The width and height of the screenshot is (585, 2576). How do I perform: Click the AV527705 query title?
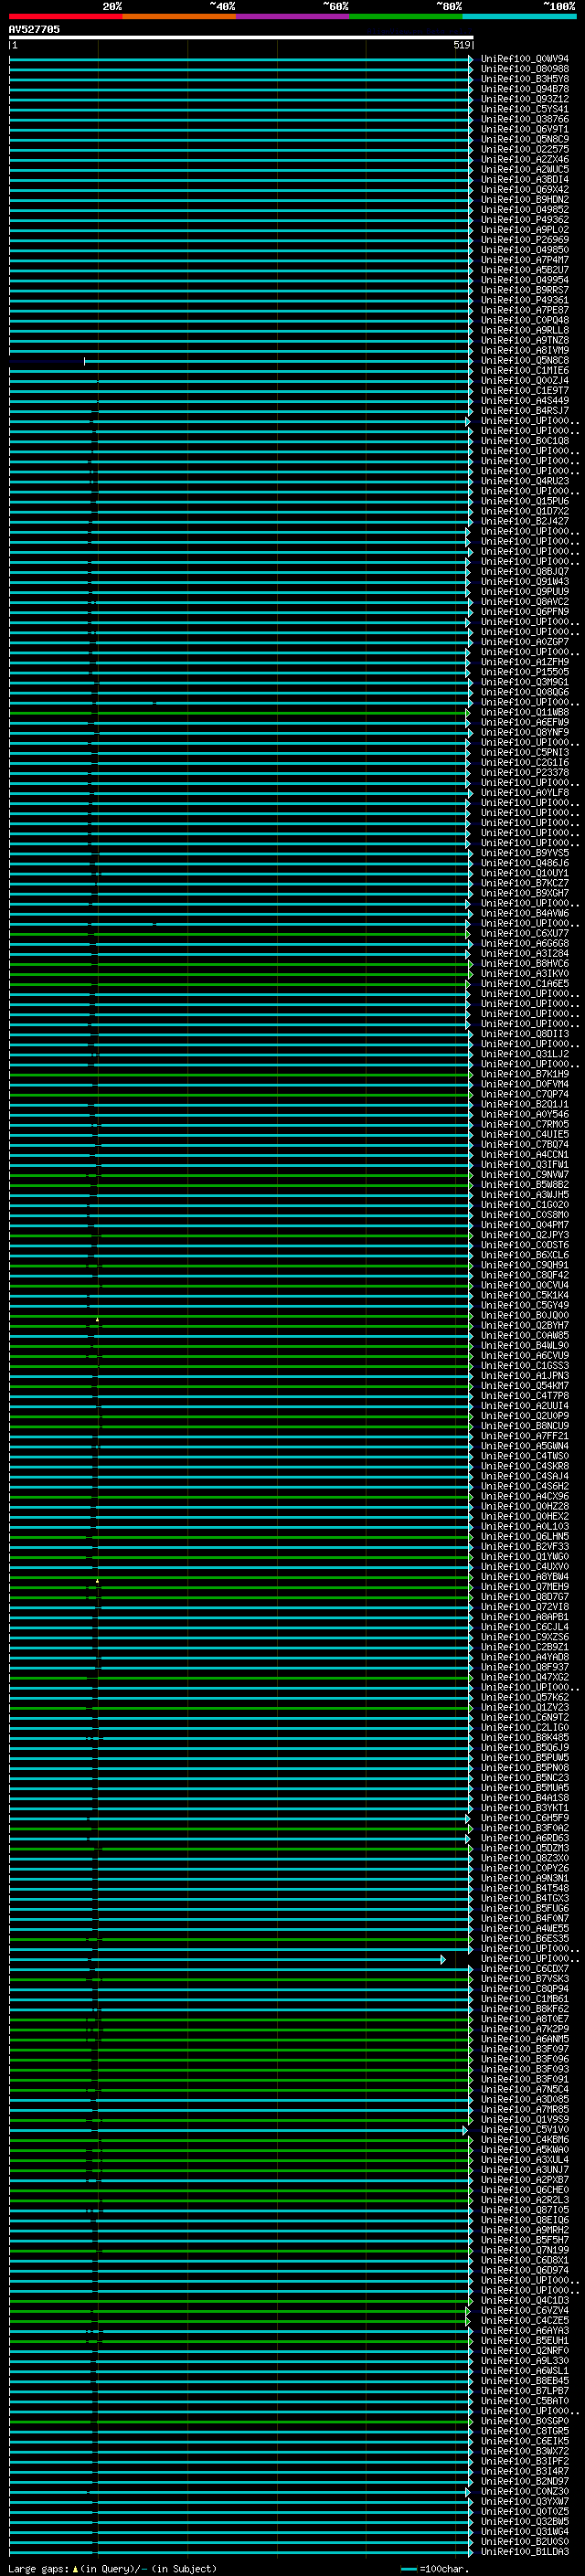pyautogui.click(x=34, y=30)
